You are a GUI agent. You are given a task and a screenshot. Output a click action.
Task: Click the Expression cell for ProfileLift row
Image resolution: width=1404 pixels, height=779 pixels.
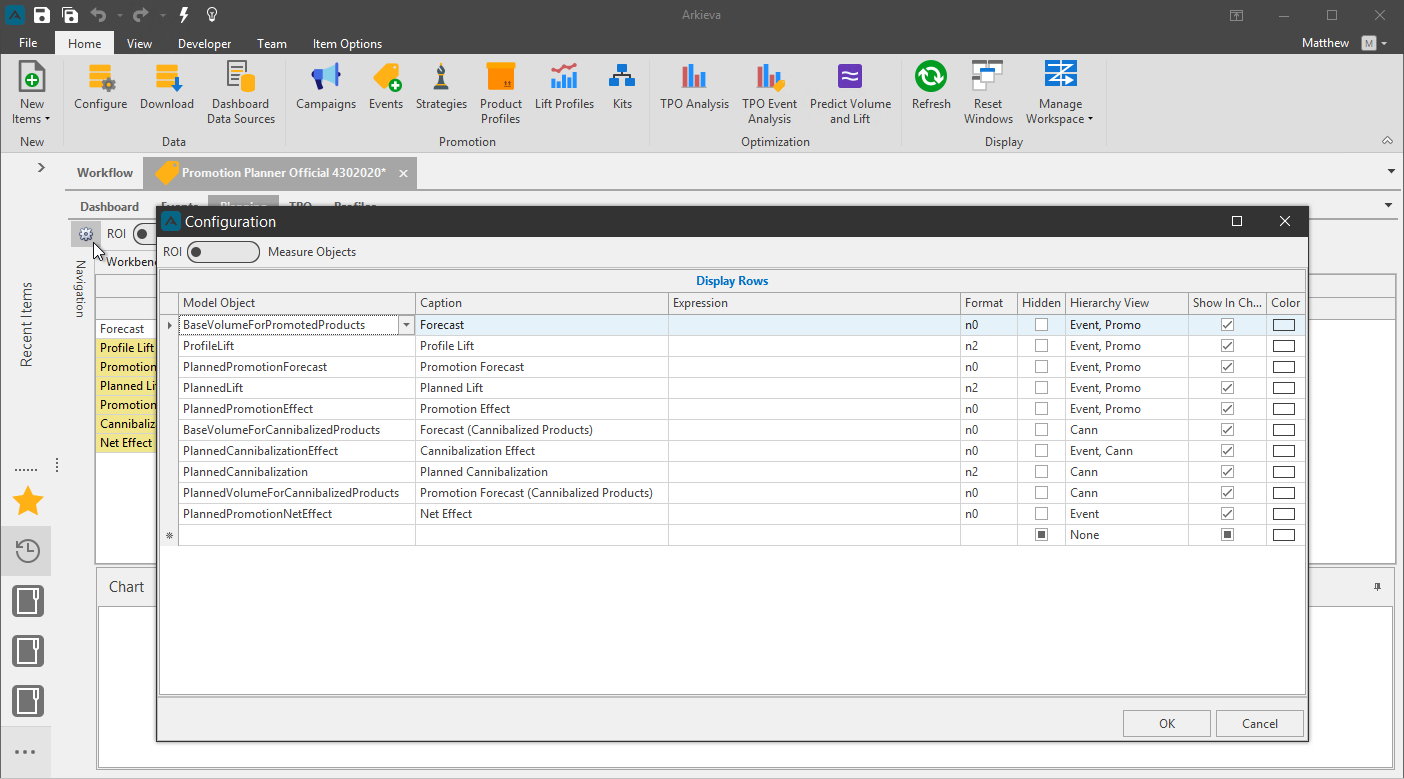pyautogui.click(x=814, y=346)
